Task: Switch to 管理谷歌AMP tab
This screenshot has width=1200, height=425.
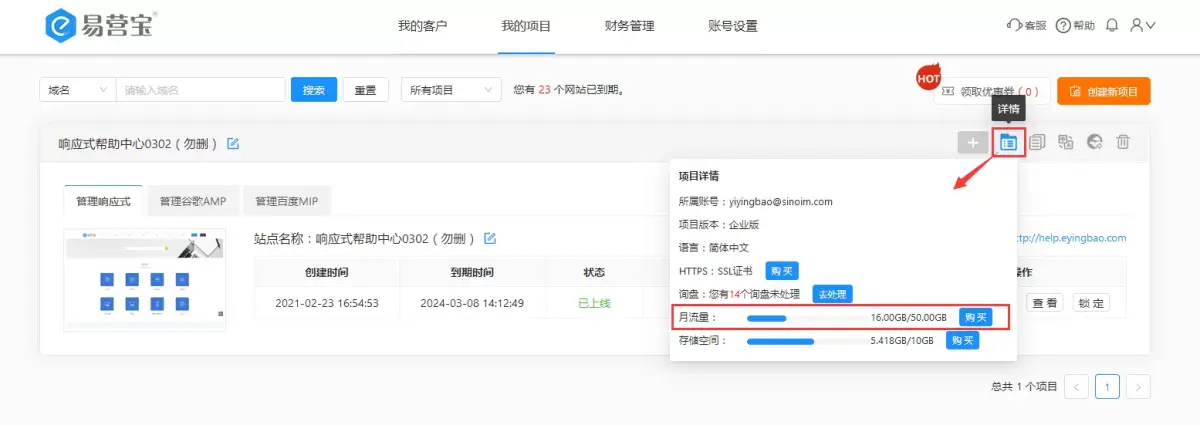Action: coord(193,201)
